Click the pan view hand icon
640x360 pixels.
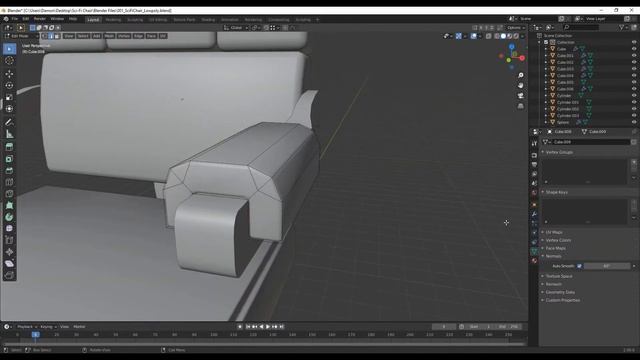520,86
